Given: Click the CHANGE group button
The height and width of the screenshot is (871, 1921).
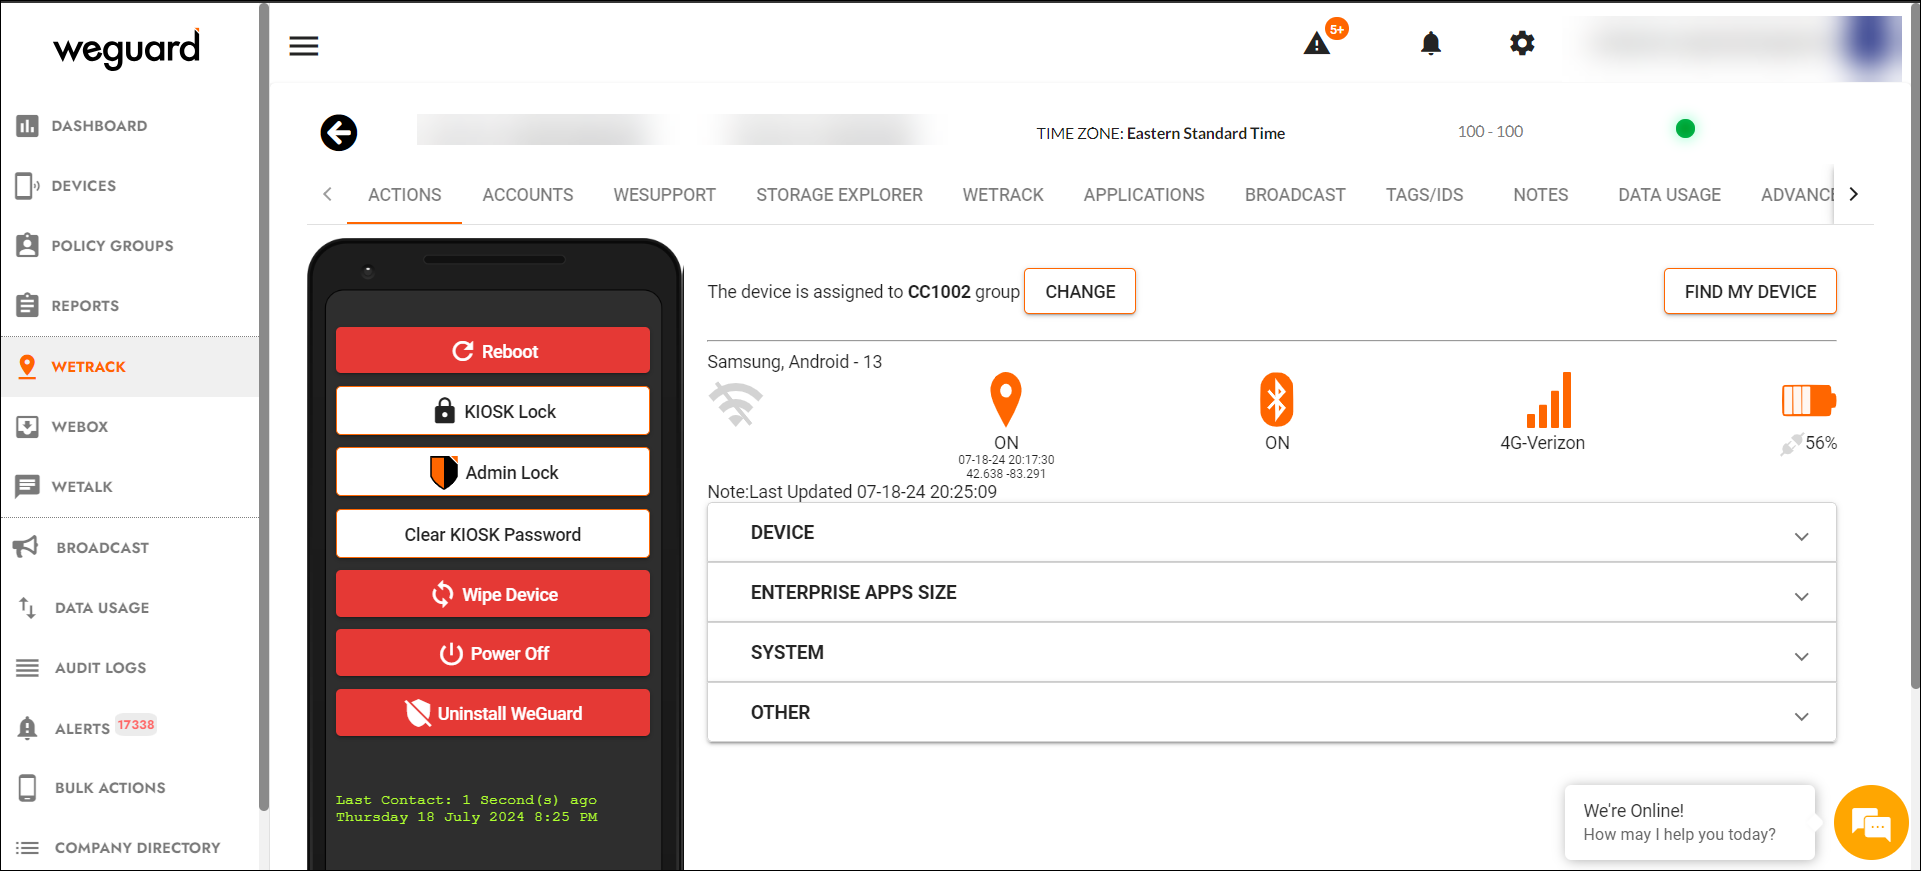Looking at the screenshot, I should (1080, 292).
